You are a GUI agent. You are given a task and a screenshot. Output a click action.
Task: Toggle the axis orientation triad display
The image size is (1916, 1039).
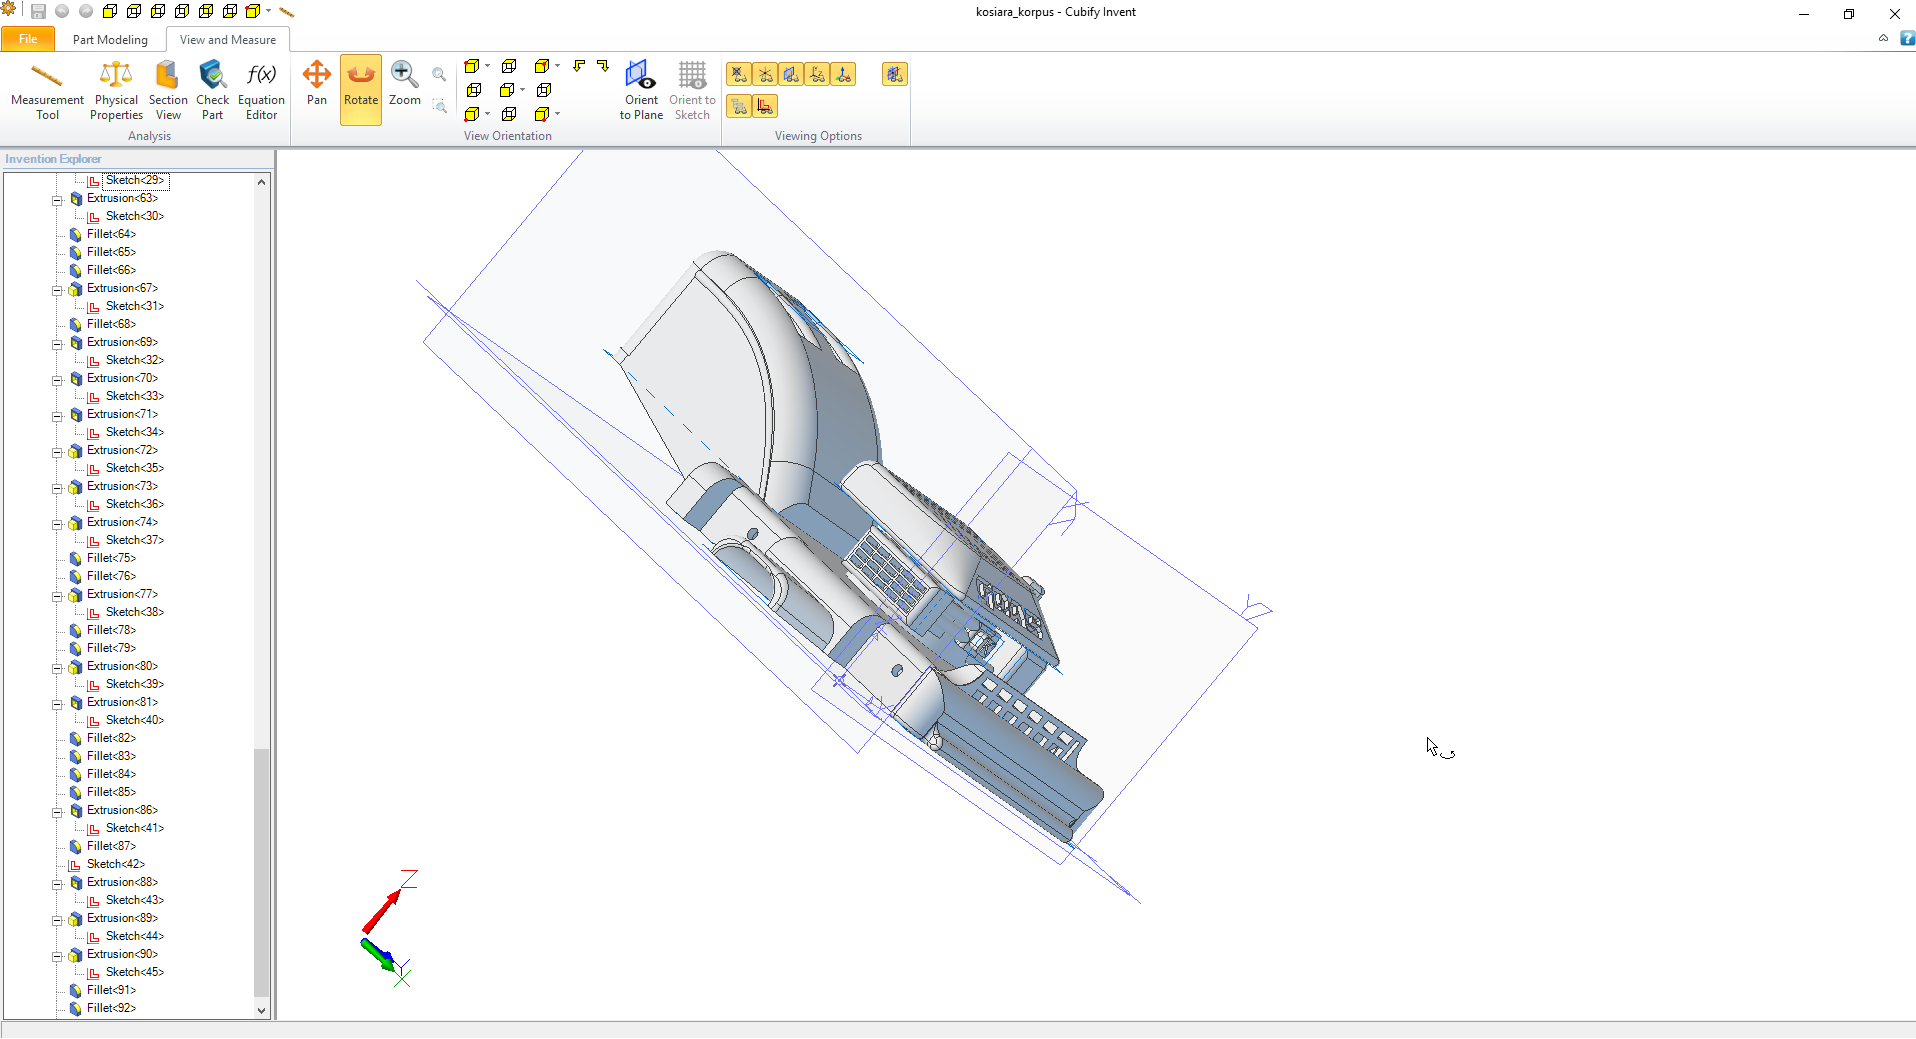(843, 74)
